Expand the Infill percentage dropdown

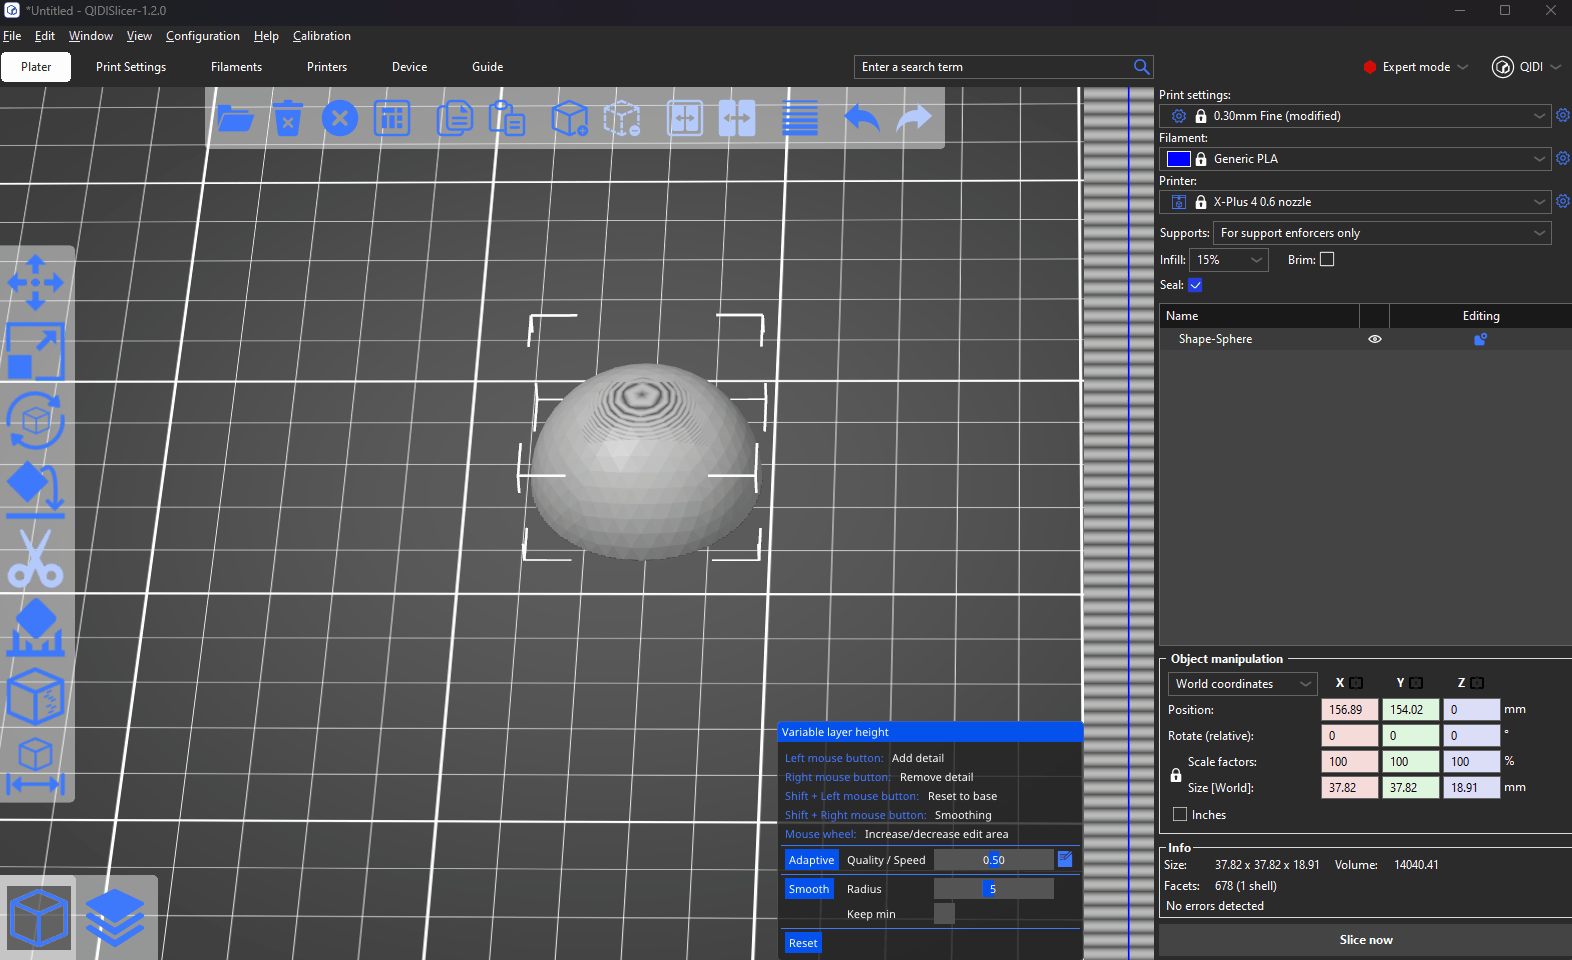click(1229, 260)
